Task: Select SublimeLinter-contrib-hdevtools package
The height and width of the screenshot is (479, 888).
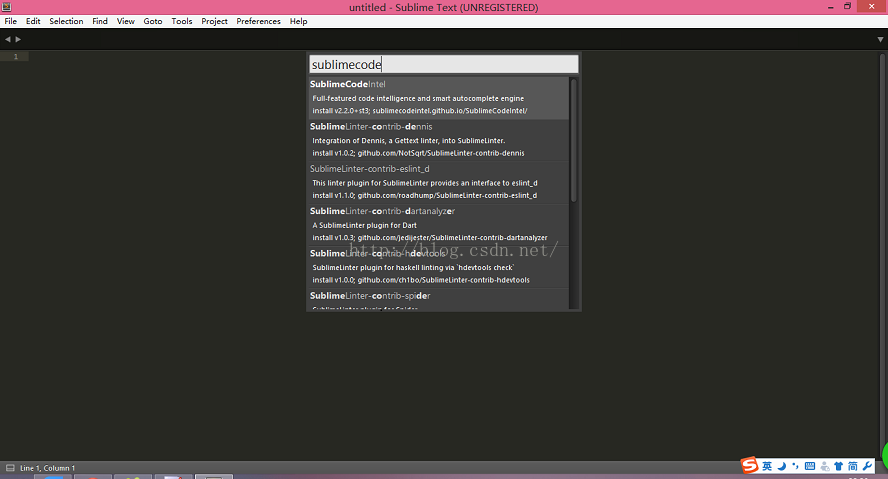Action: 439,267
